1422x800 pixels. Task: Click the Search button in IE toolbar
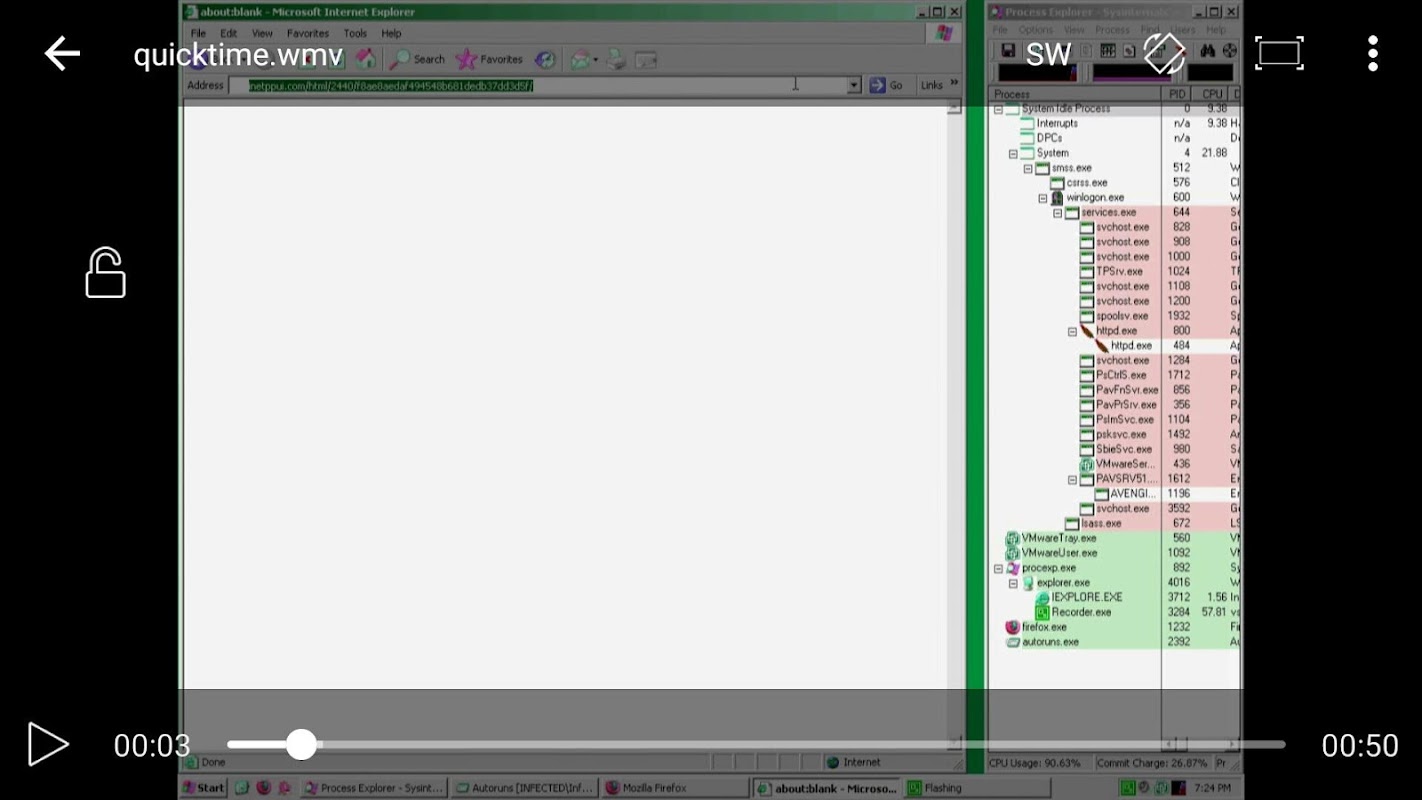418,59
